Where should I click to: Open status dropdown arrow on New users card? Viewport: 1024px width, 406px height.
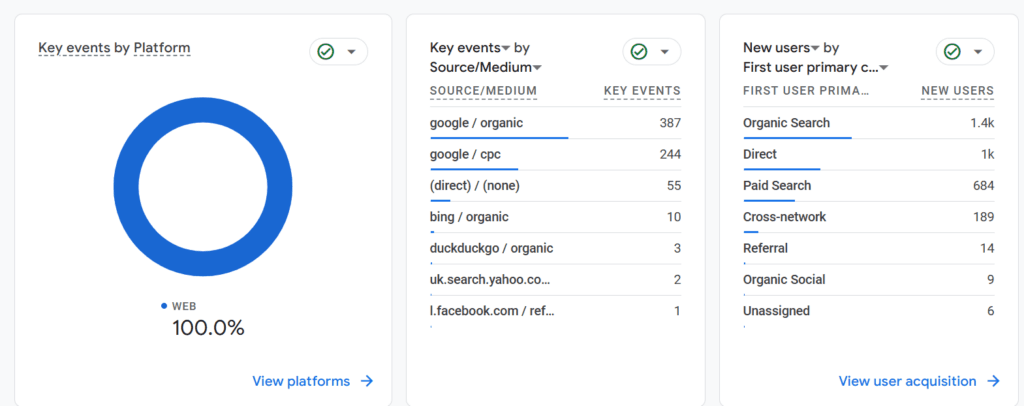[978, 52]
